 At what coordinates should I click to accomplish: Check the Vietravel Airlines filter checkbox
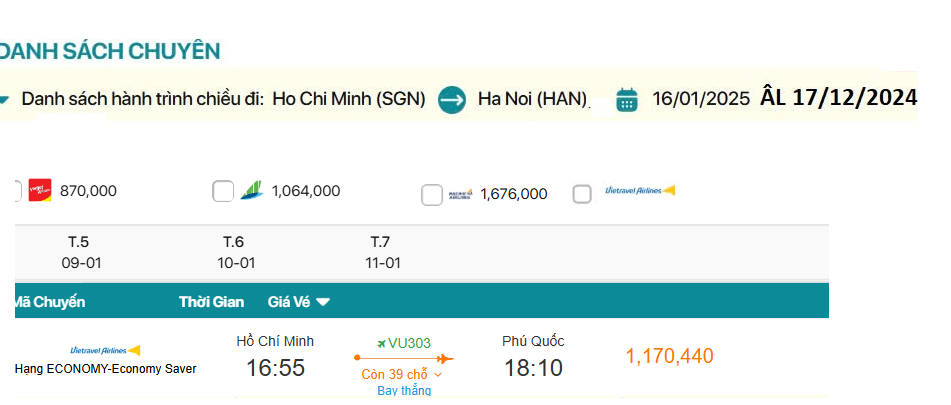coord(582,194)
